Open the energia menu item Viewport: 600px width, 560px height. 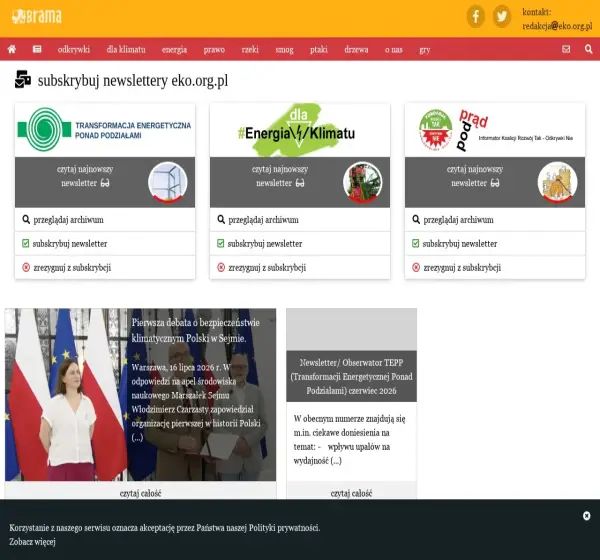174,50
